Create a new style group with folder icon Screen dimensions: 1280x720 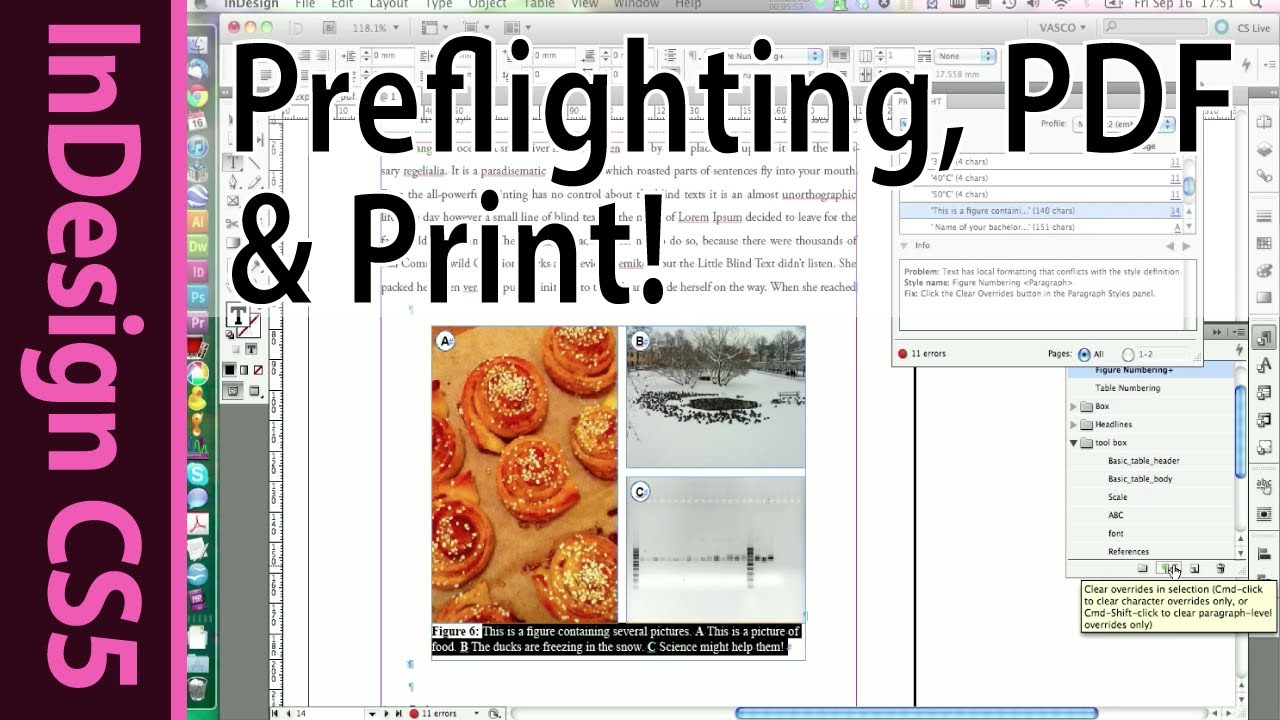1142,568
